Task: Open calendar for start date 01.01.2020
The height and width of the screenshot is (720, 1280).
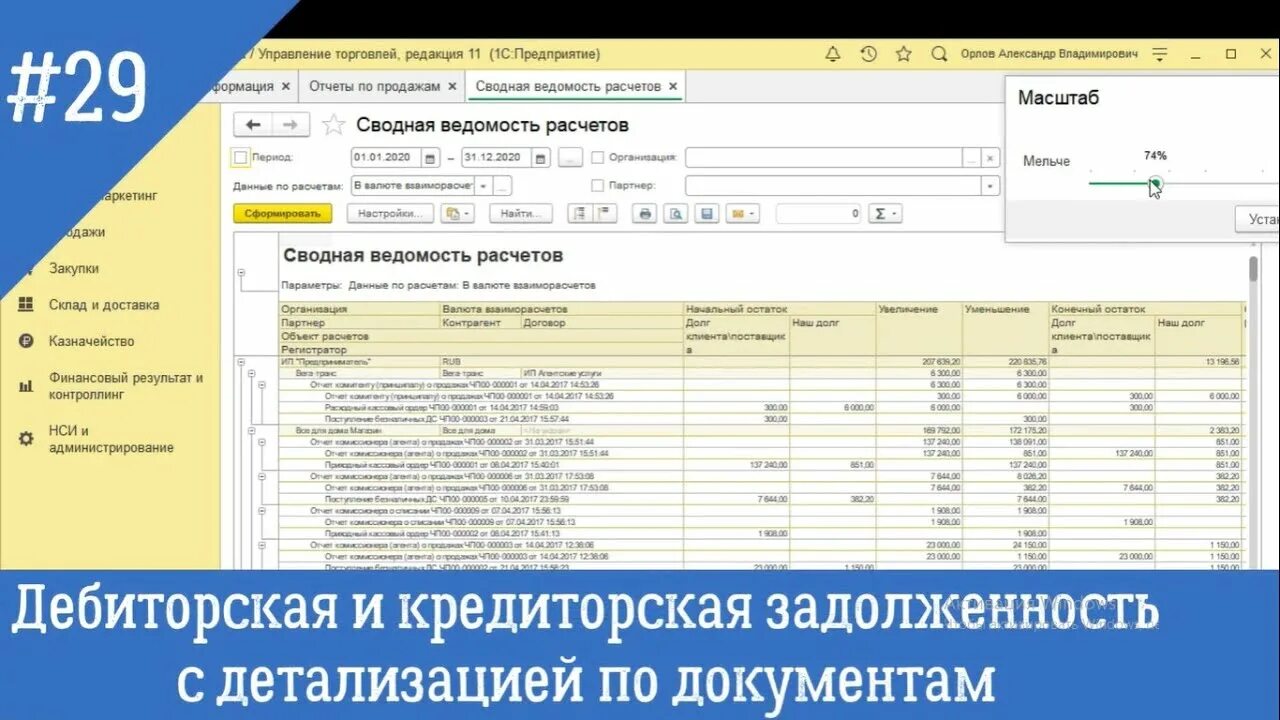Action: click(x=430, y=158)
